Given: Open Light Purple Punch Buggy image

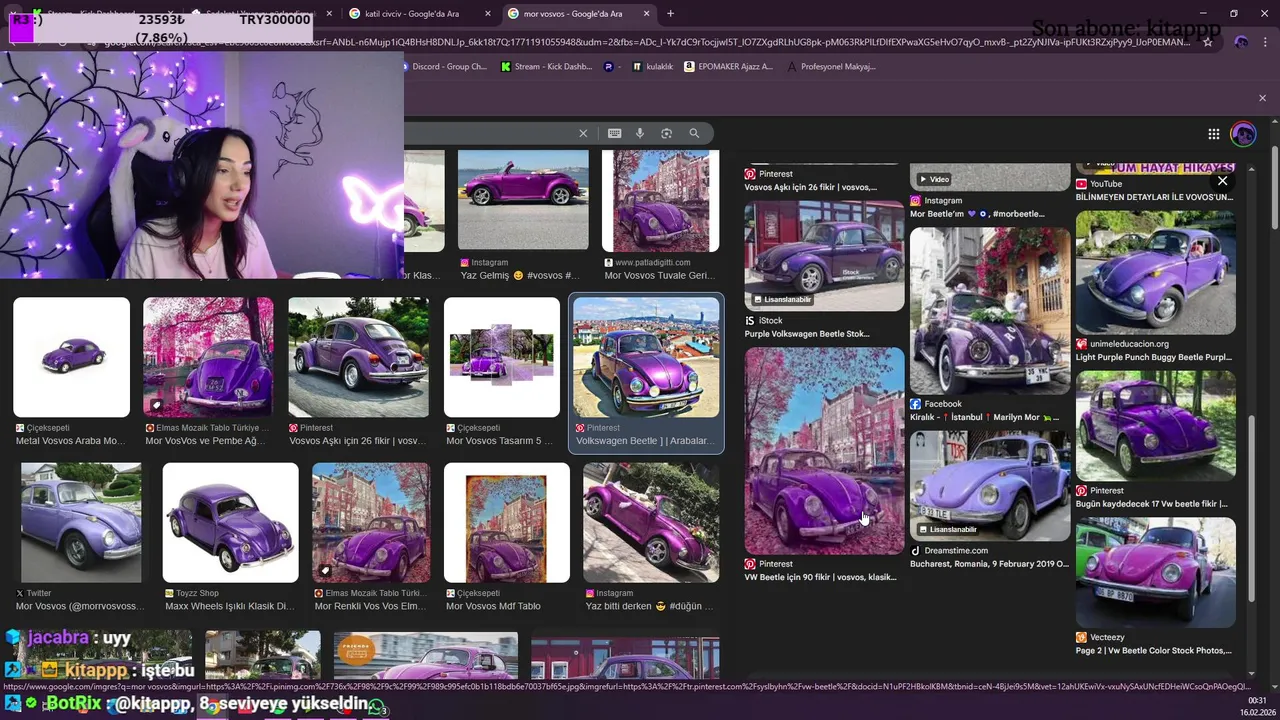Looking at the screenshot, I should (1156, 272).
